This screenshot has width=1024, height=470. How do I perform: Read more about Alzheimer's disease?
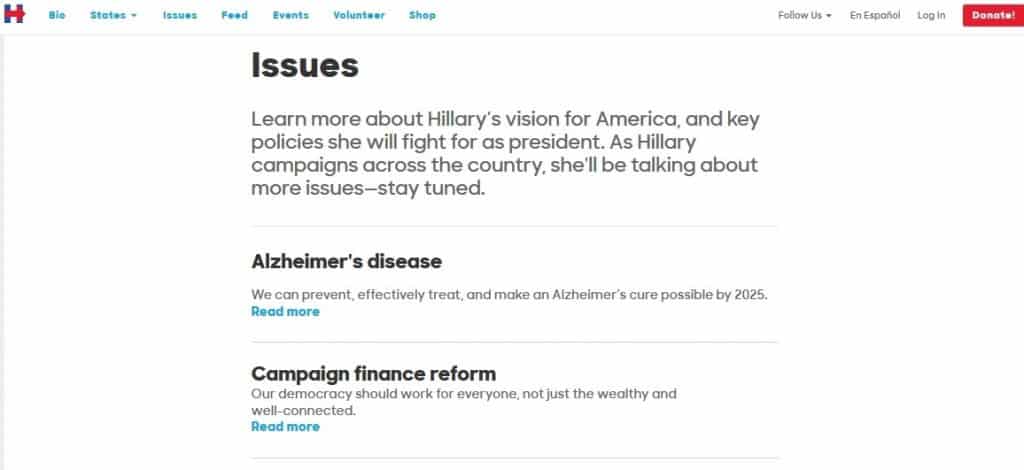pyautogui.click(x=285, y=311)
